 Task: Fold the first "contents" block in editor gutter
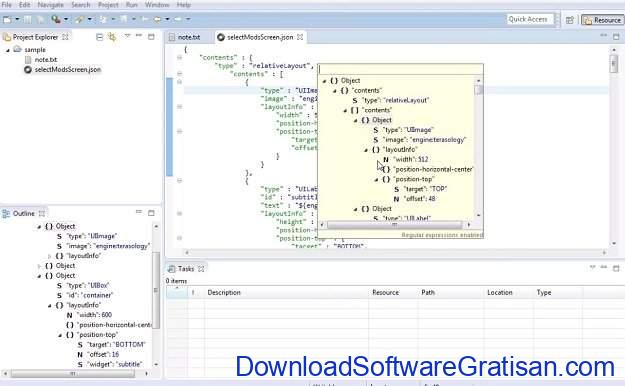click(179, 57)
